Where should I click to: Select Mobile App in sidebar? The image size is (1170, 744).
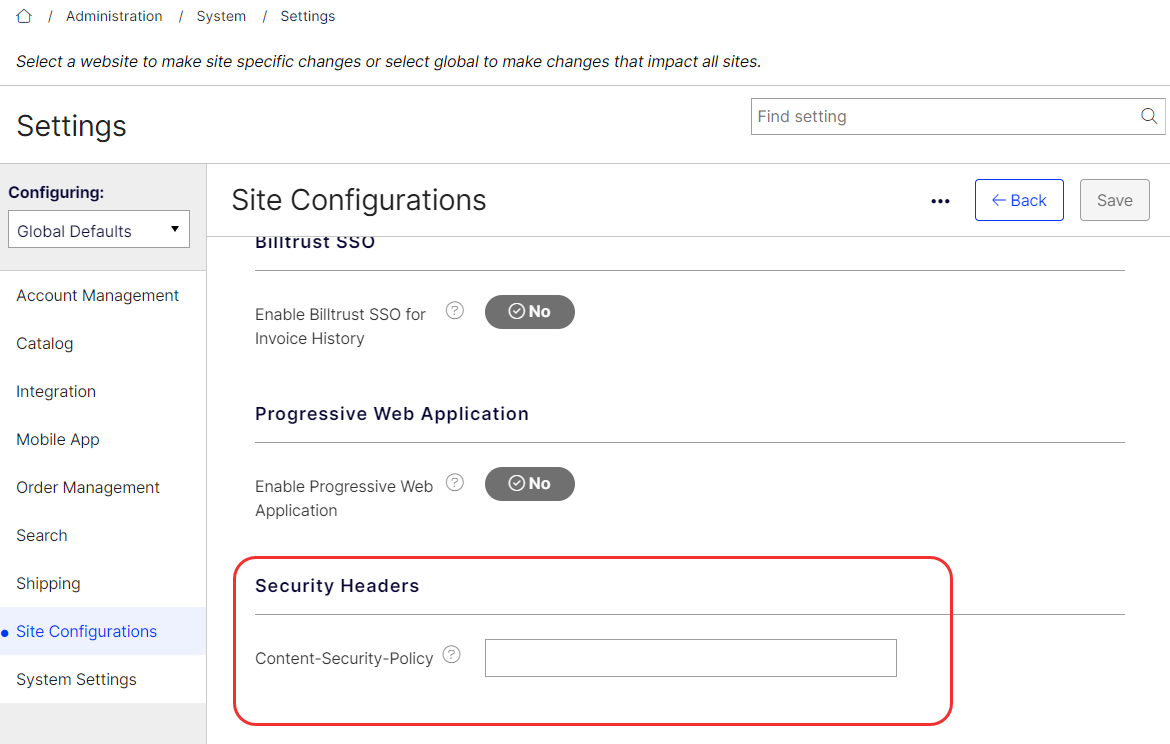pyautogui.click(x=57, y=440)
